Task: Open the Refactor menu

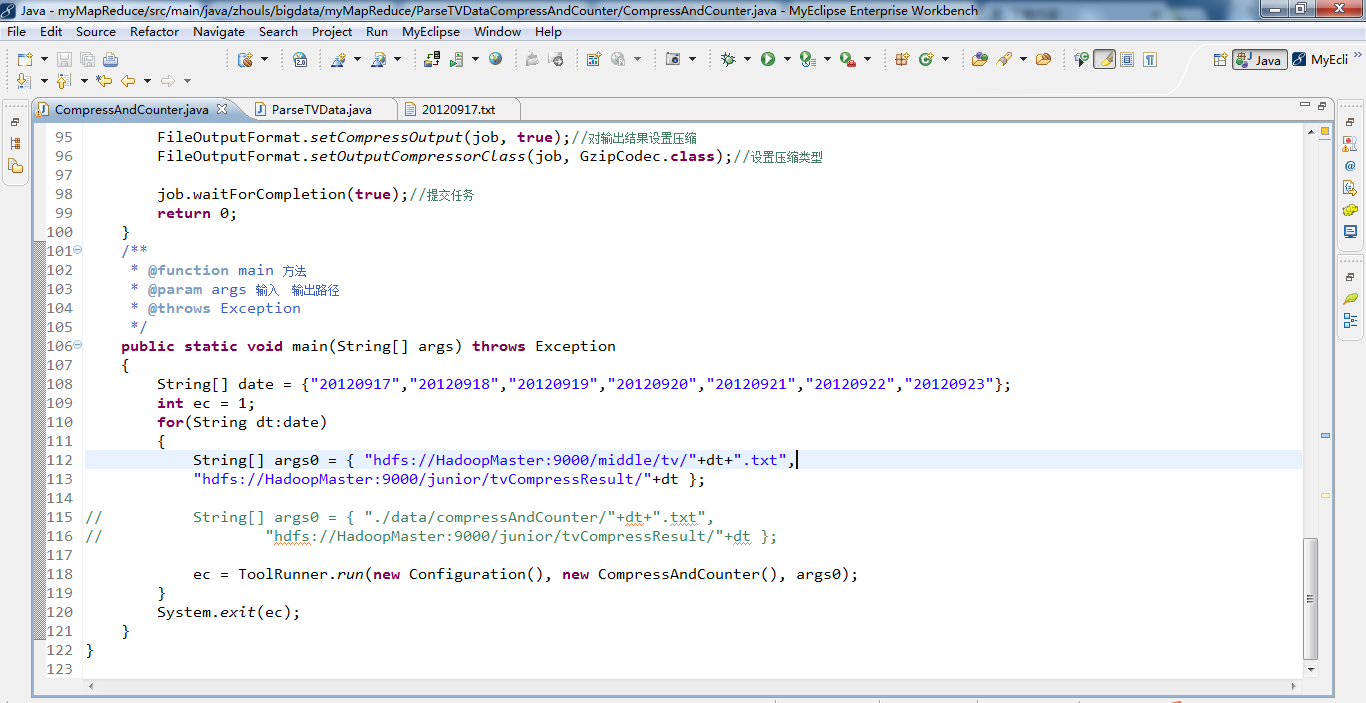Action: pyautogui.click(x=155, y=32)
